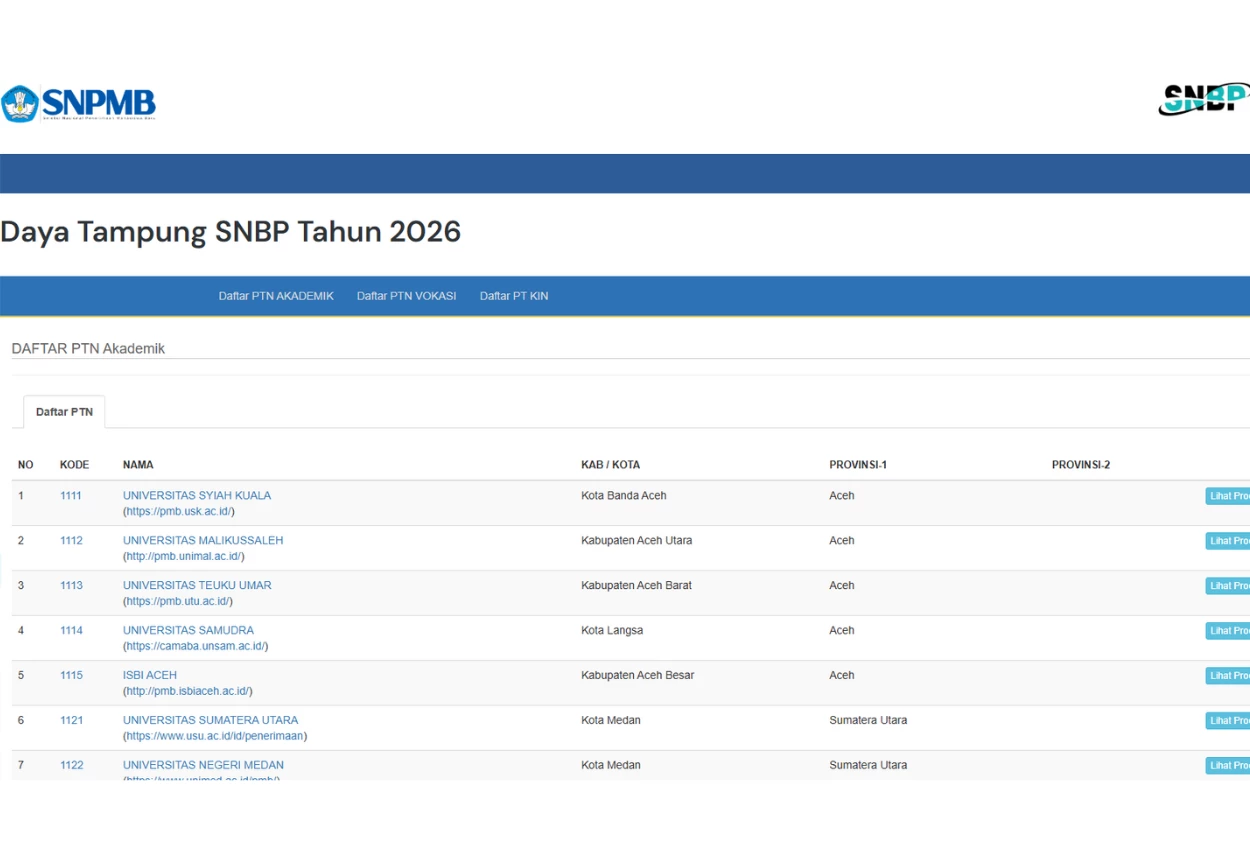The image size is (1250, 849).
Task: Click the Kota Langsa cell
Action: point(612,631)
